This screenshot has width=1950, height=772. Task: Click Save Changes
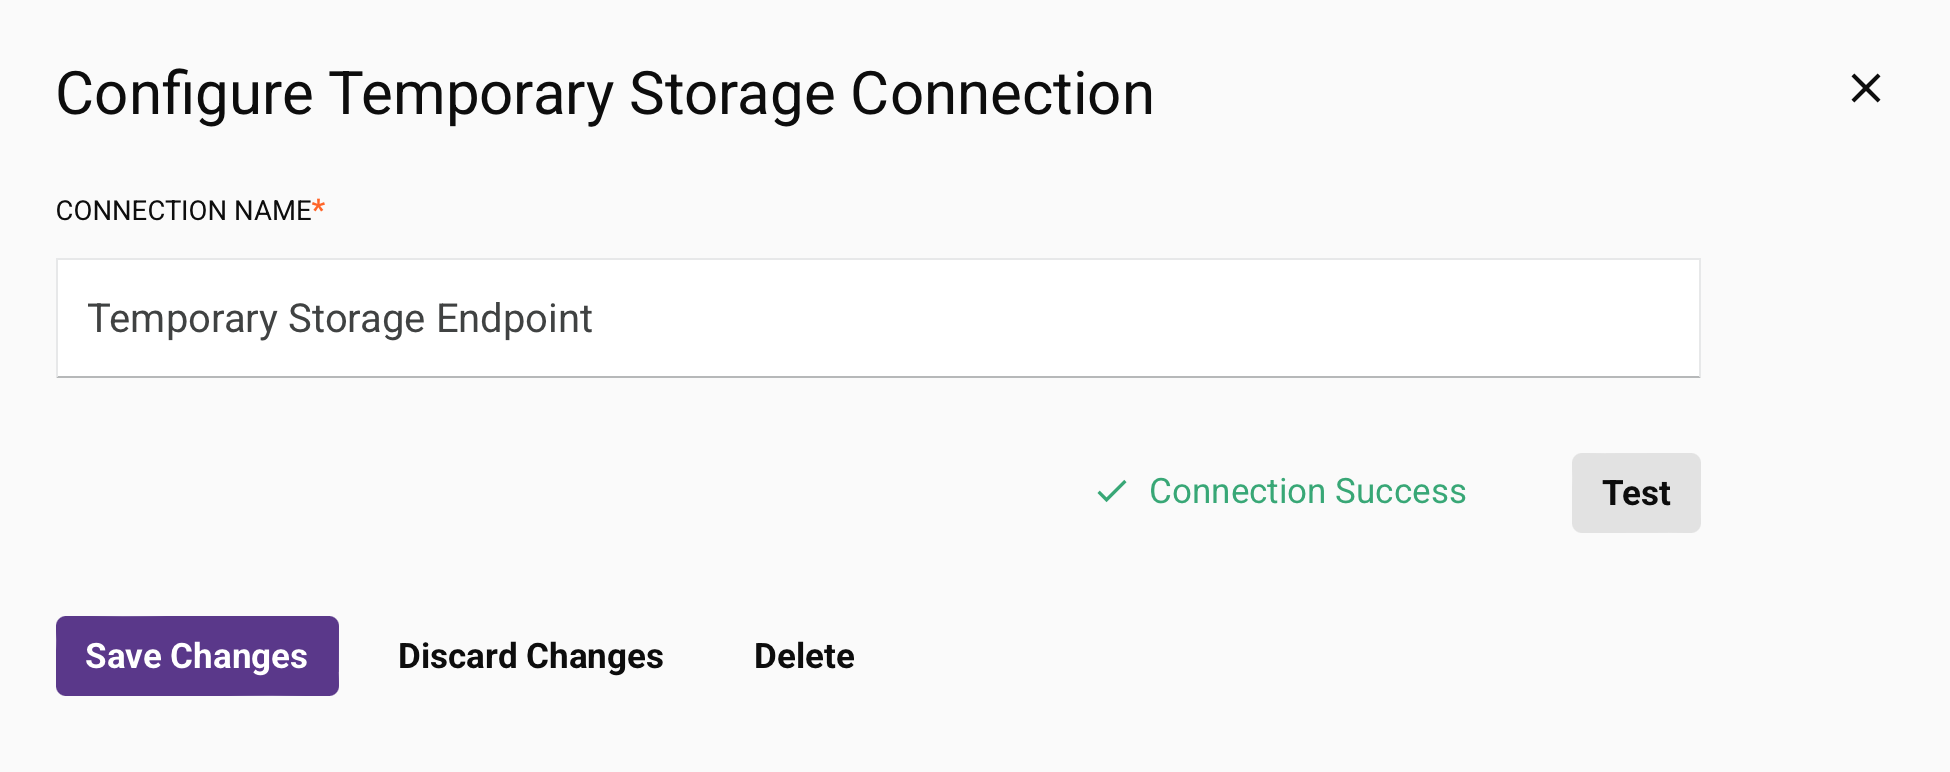[x=197, y=656]
